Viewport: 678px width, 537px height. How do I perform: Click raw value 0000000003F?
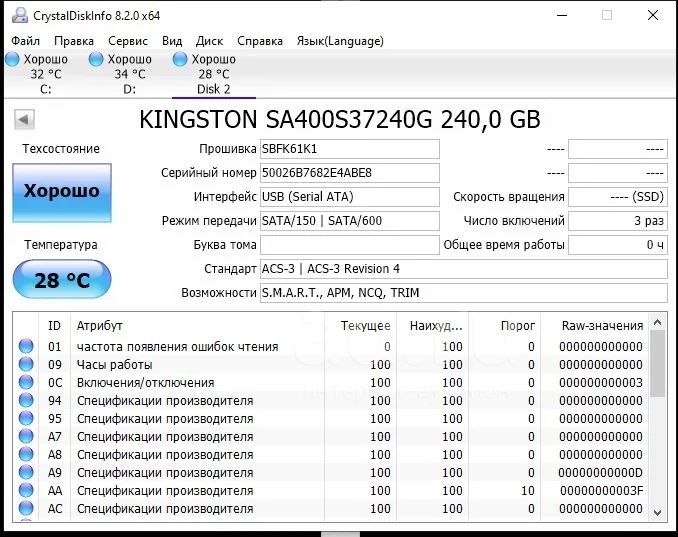coord(601,491)
